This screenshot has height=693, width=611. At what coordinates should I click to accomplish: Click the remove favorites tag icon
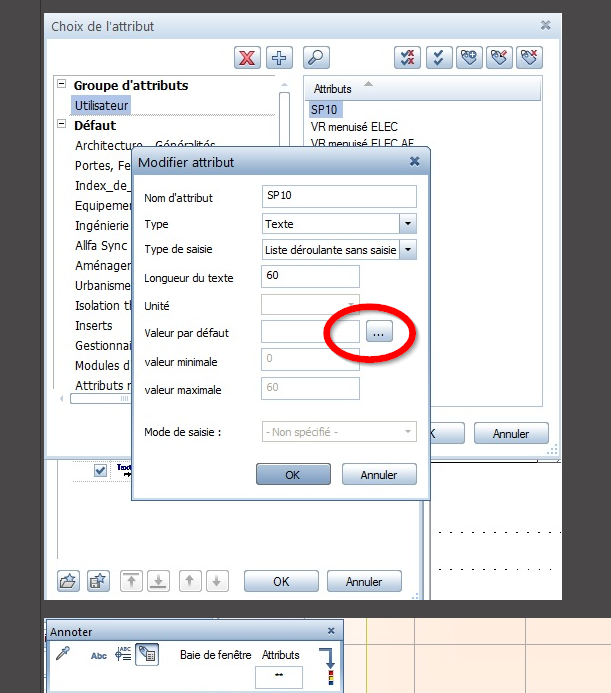(529, 57)
